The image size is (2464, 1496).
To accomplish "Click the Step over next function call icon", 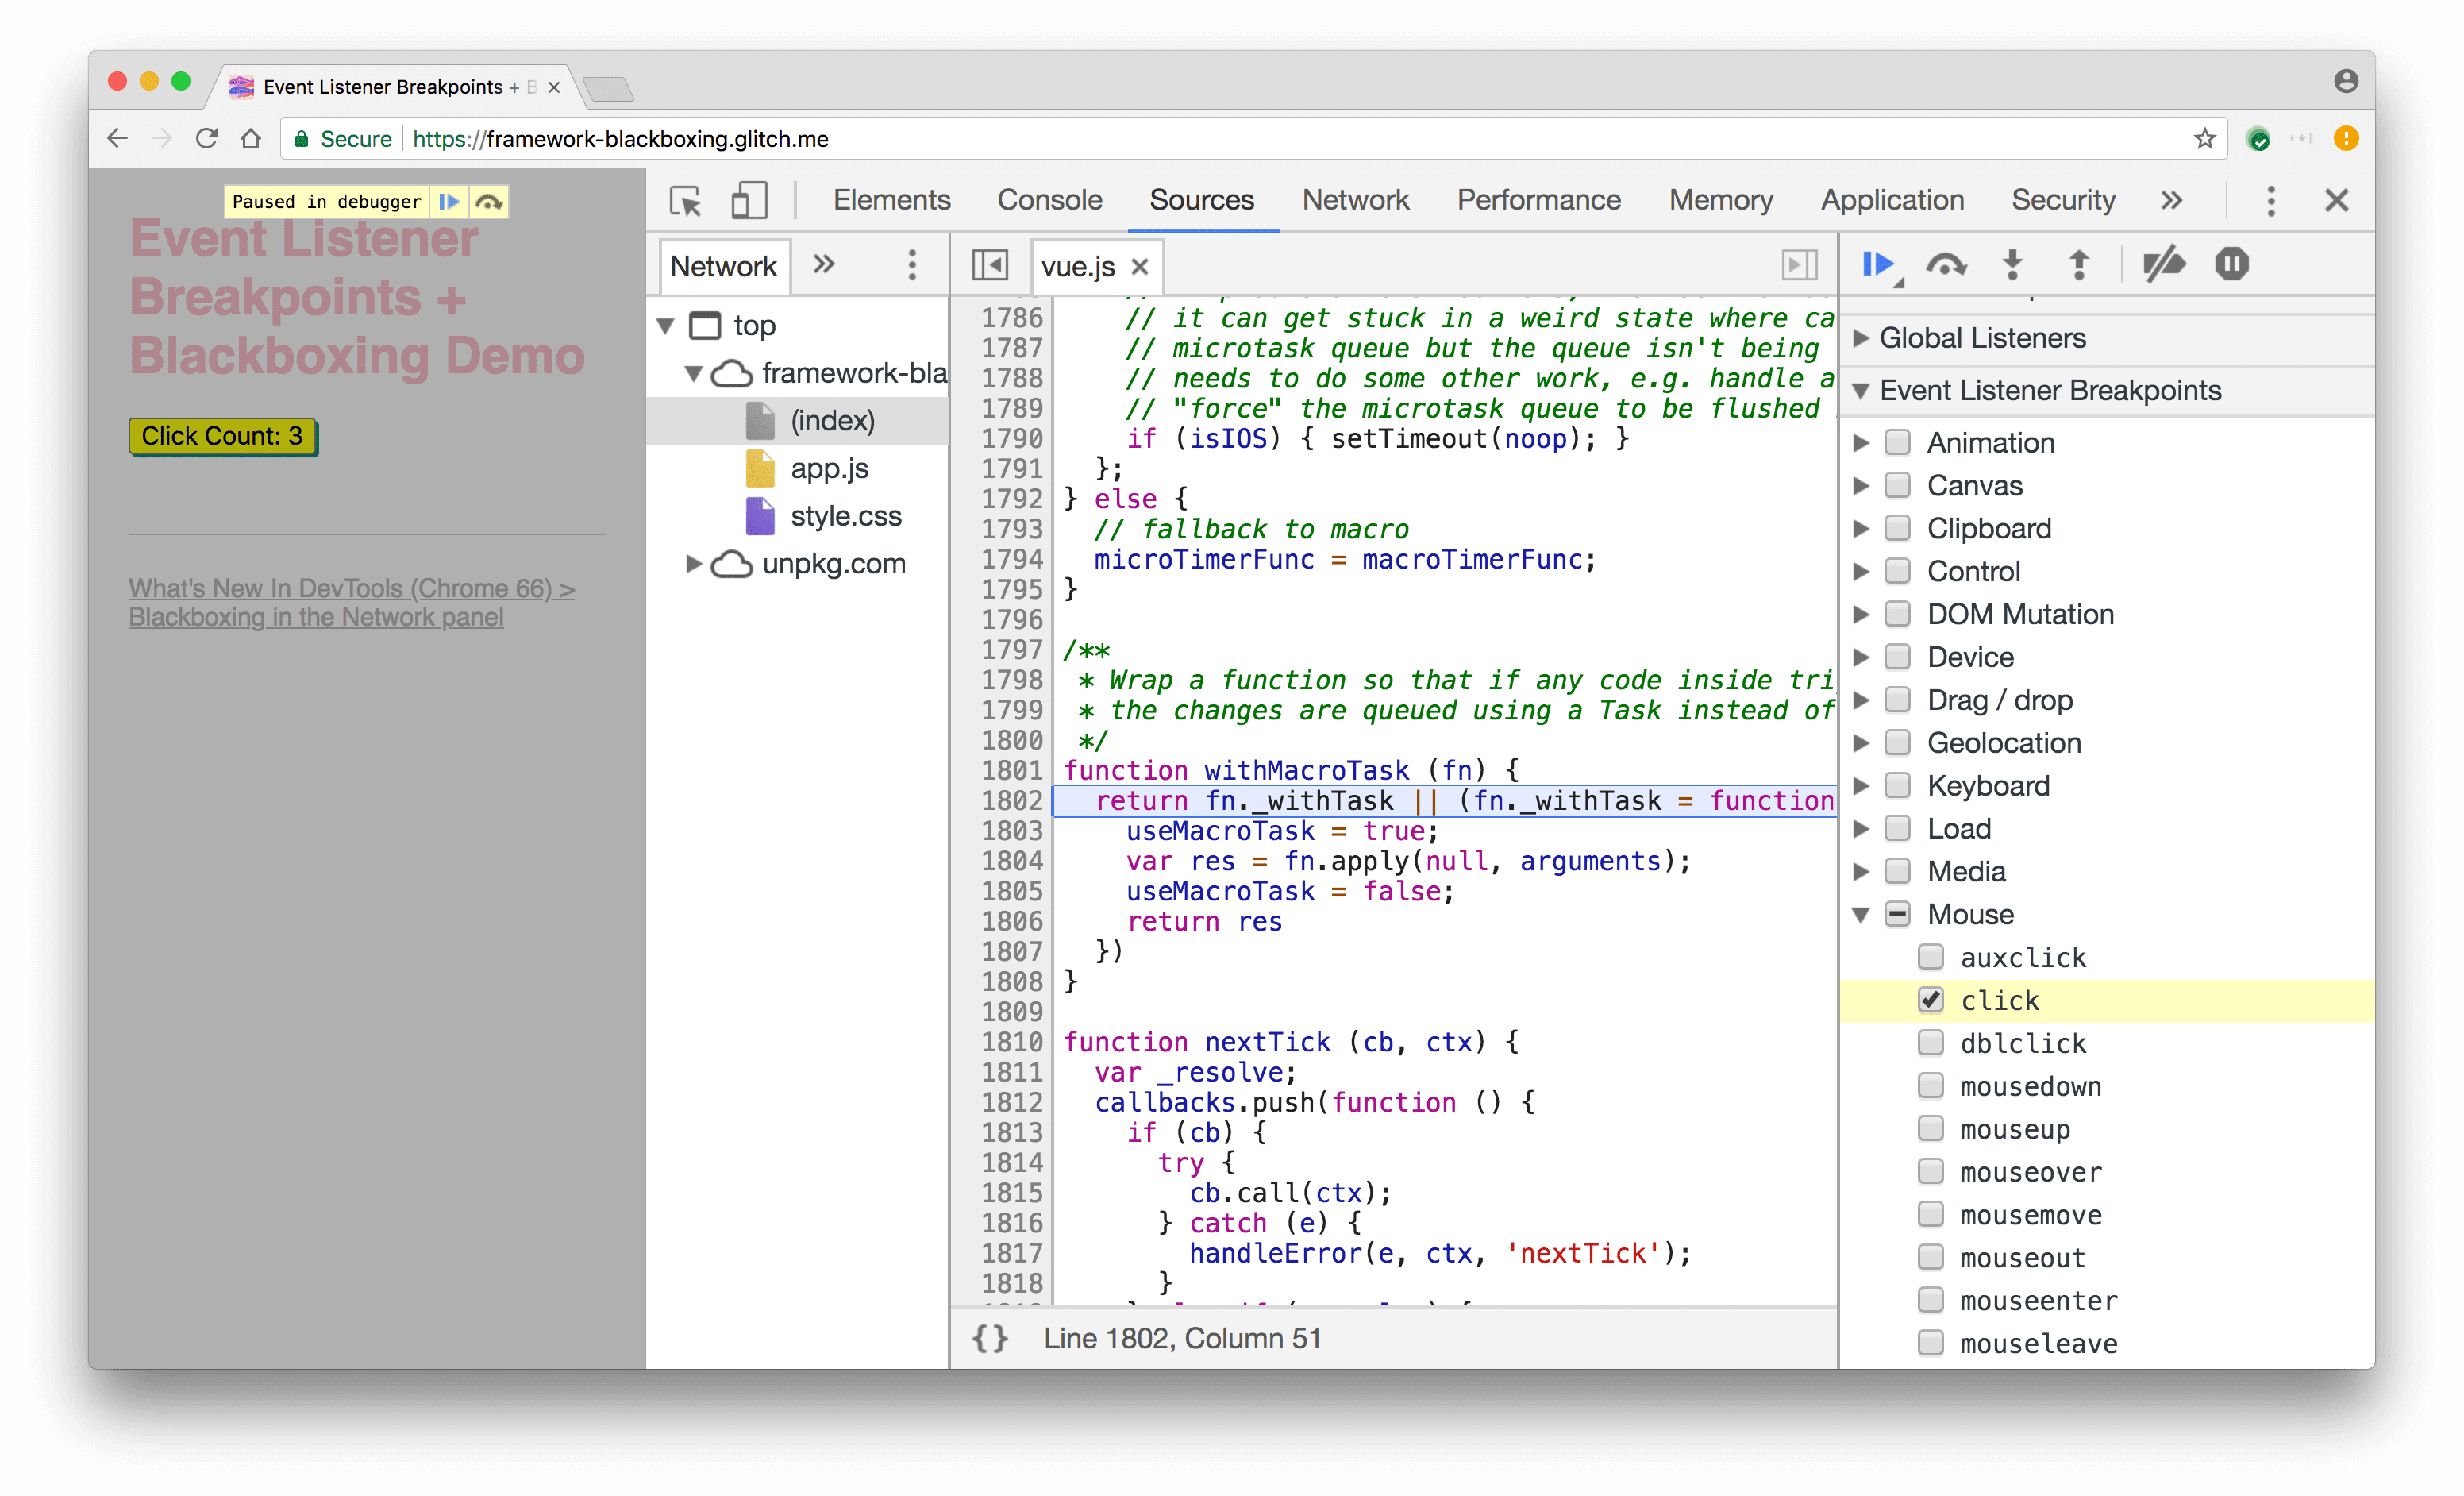I will point(1948,264).
